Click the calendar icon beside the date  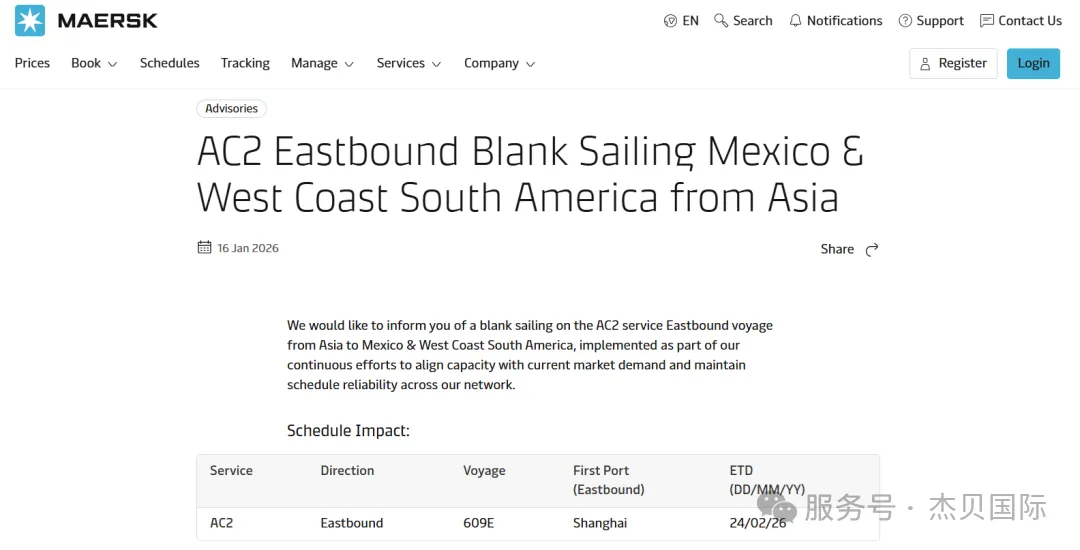[x=205, y=248]
